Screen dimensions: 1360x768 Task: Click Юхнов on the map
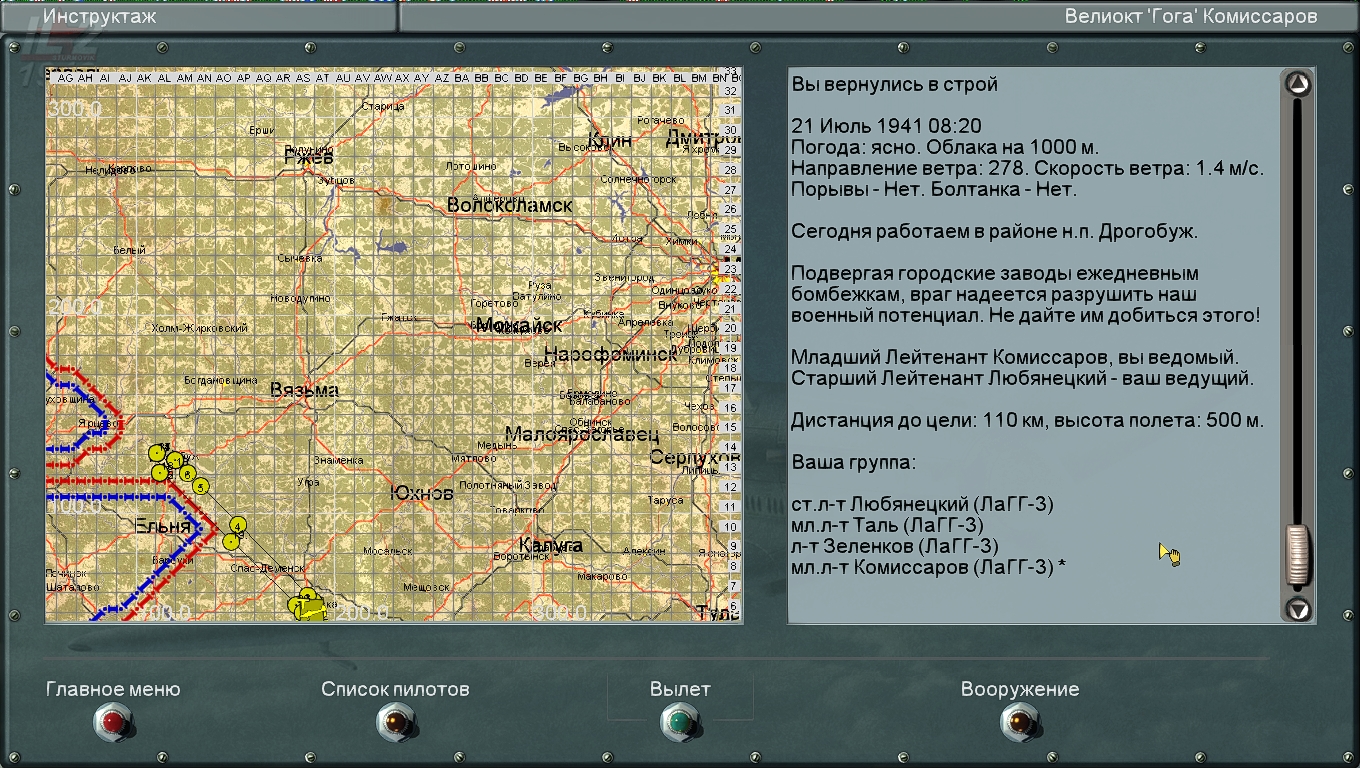[x=421, y=493]
